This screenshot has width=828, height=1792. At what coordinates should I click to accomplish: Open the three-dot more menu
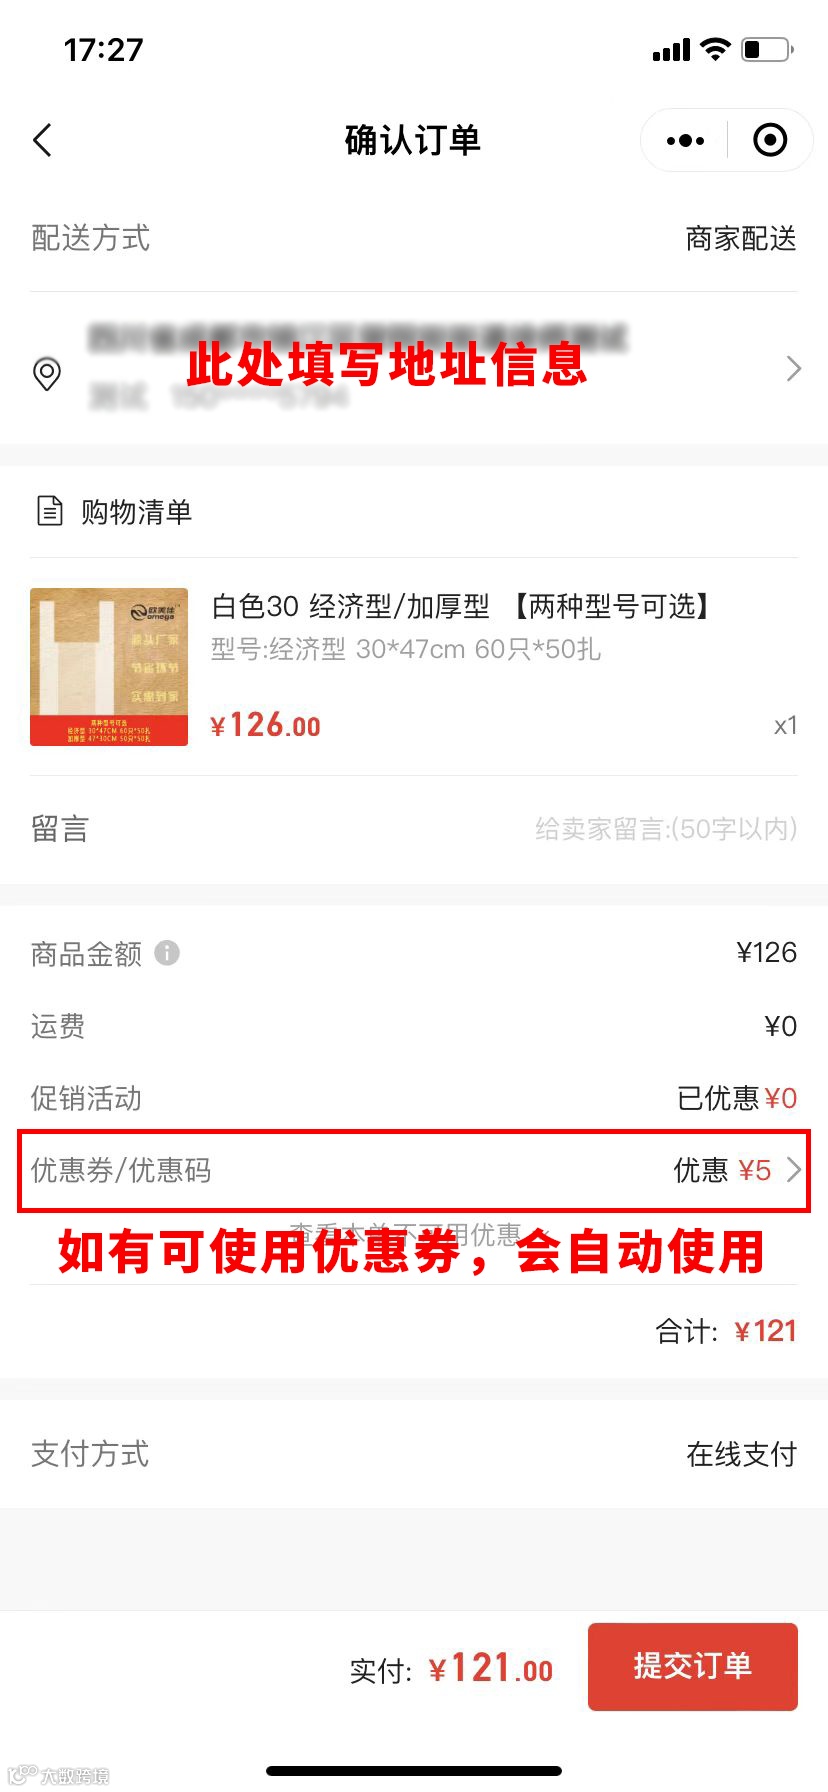(x=685, y=140)
